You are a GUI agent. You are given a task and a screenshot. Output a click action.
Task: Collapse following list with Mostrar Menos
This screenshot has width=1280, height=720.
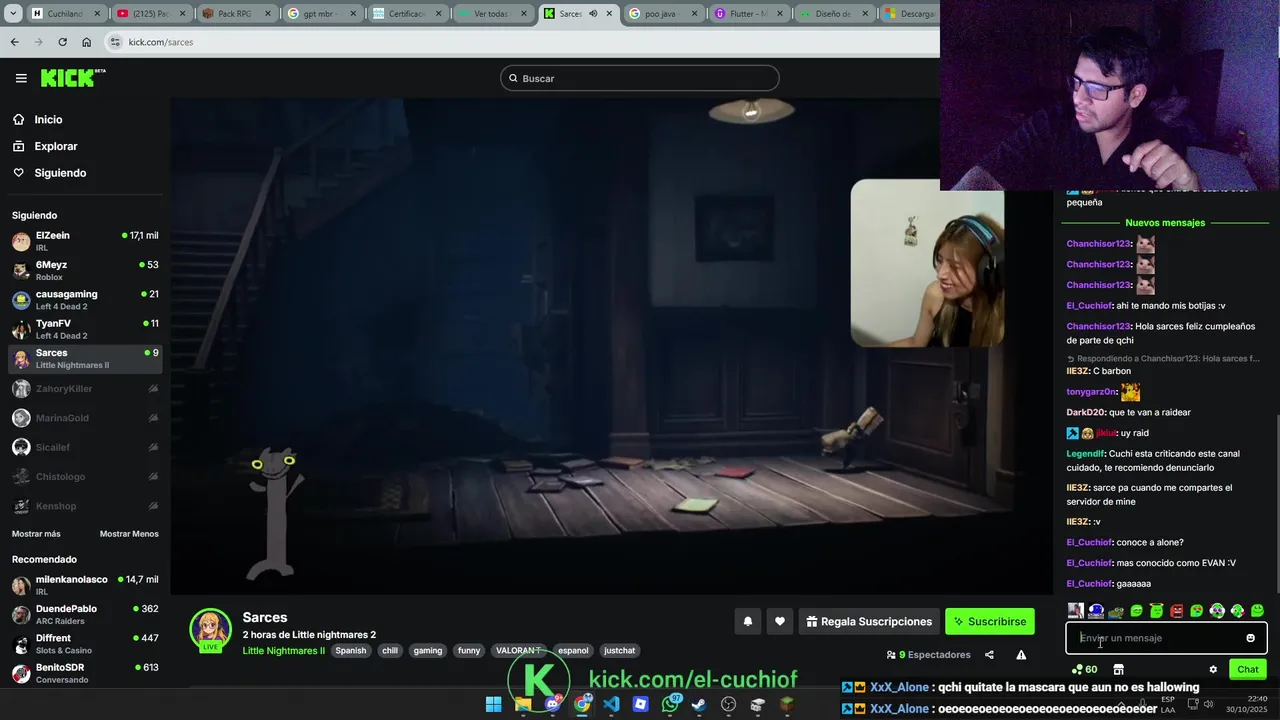coord(129,533)
